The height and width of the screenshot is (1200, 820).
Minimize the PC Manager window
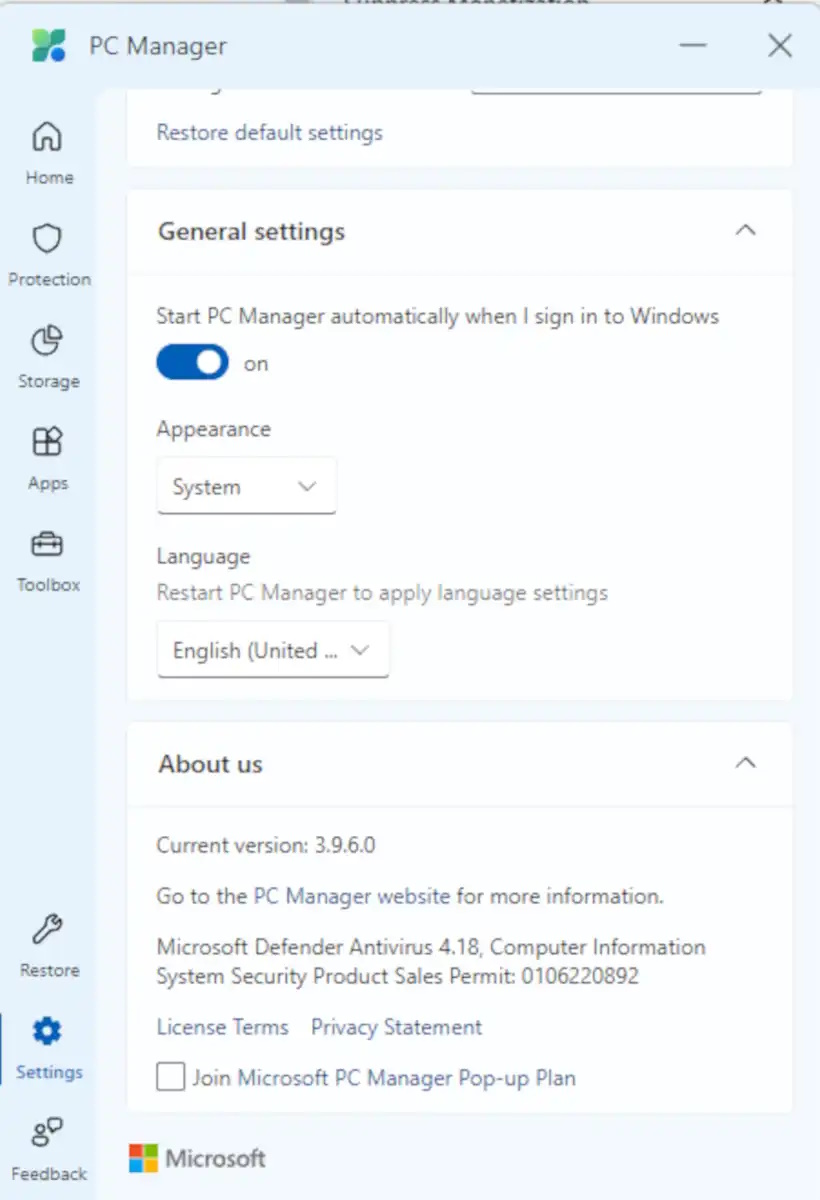point(694,46)
